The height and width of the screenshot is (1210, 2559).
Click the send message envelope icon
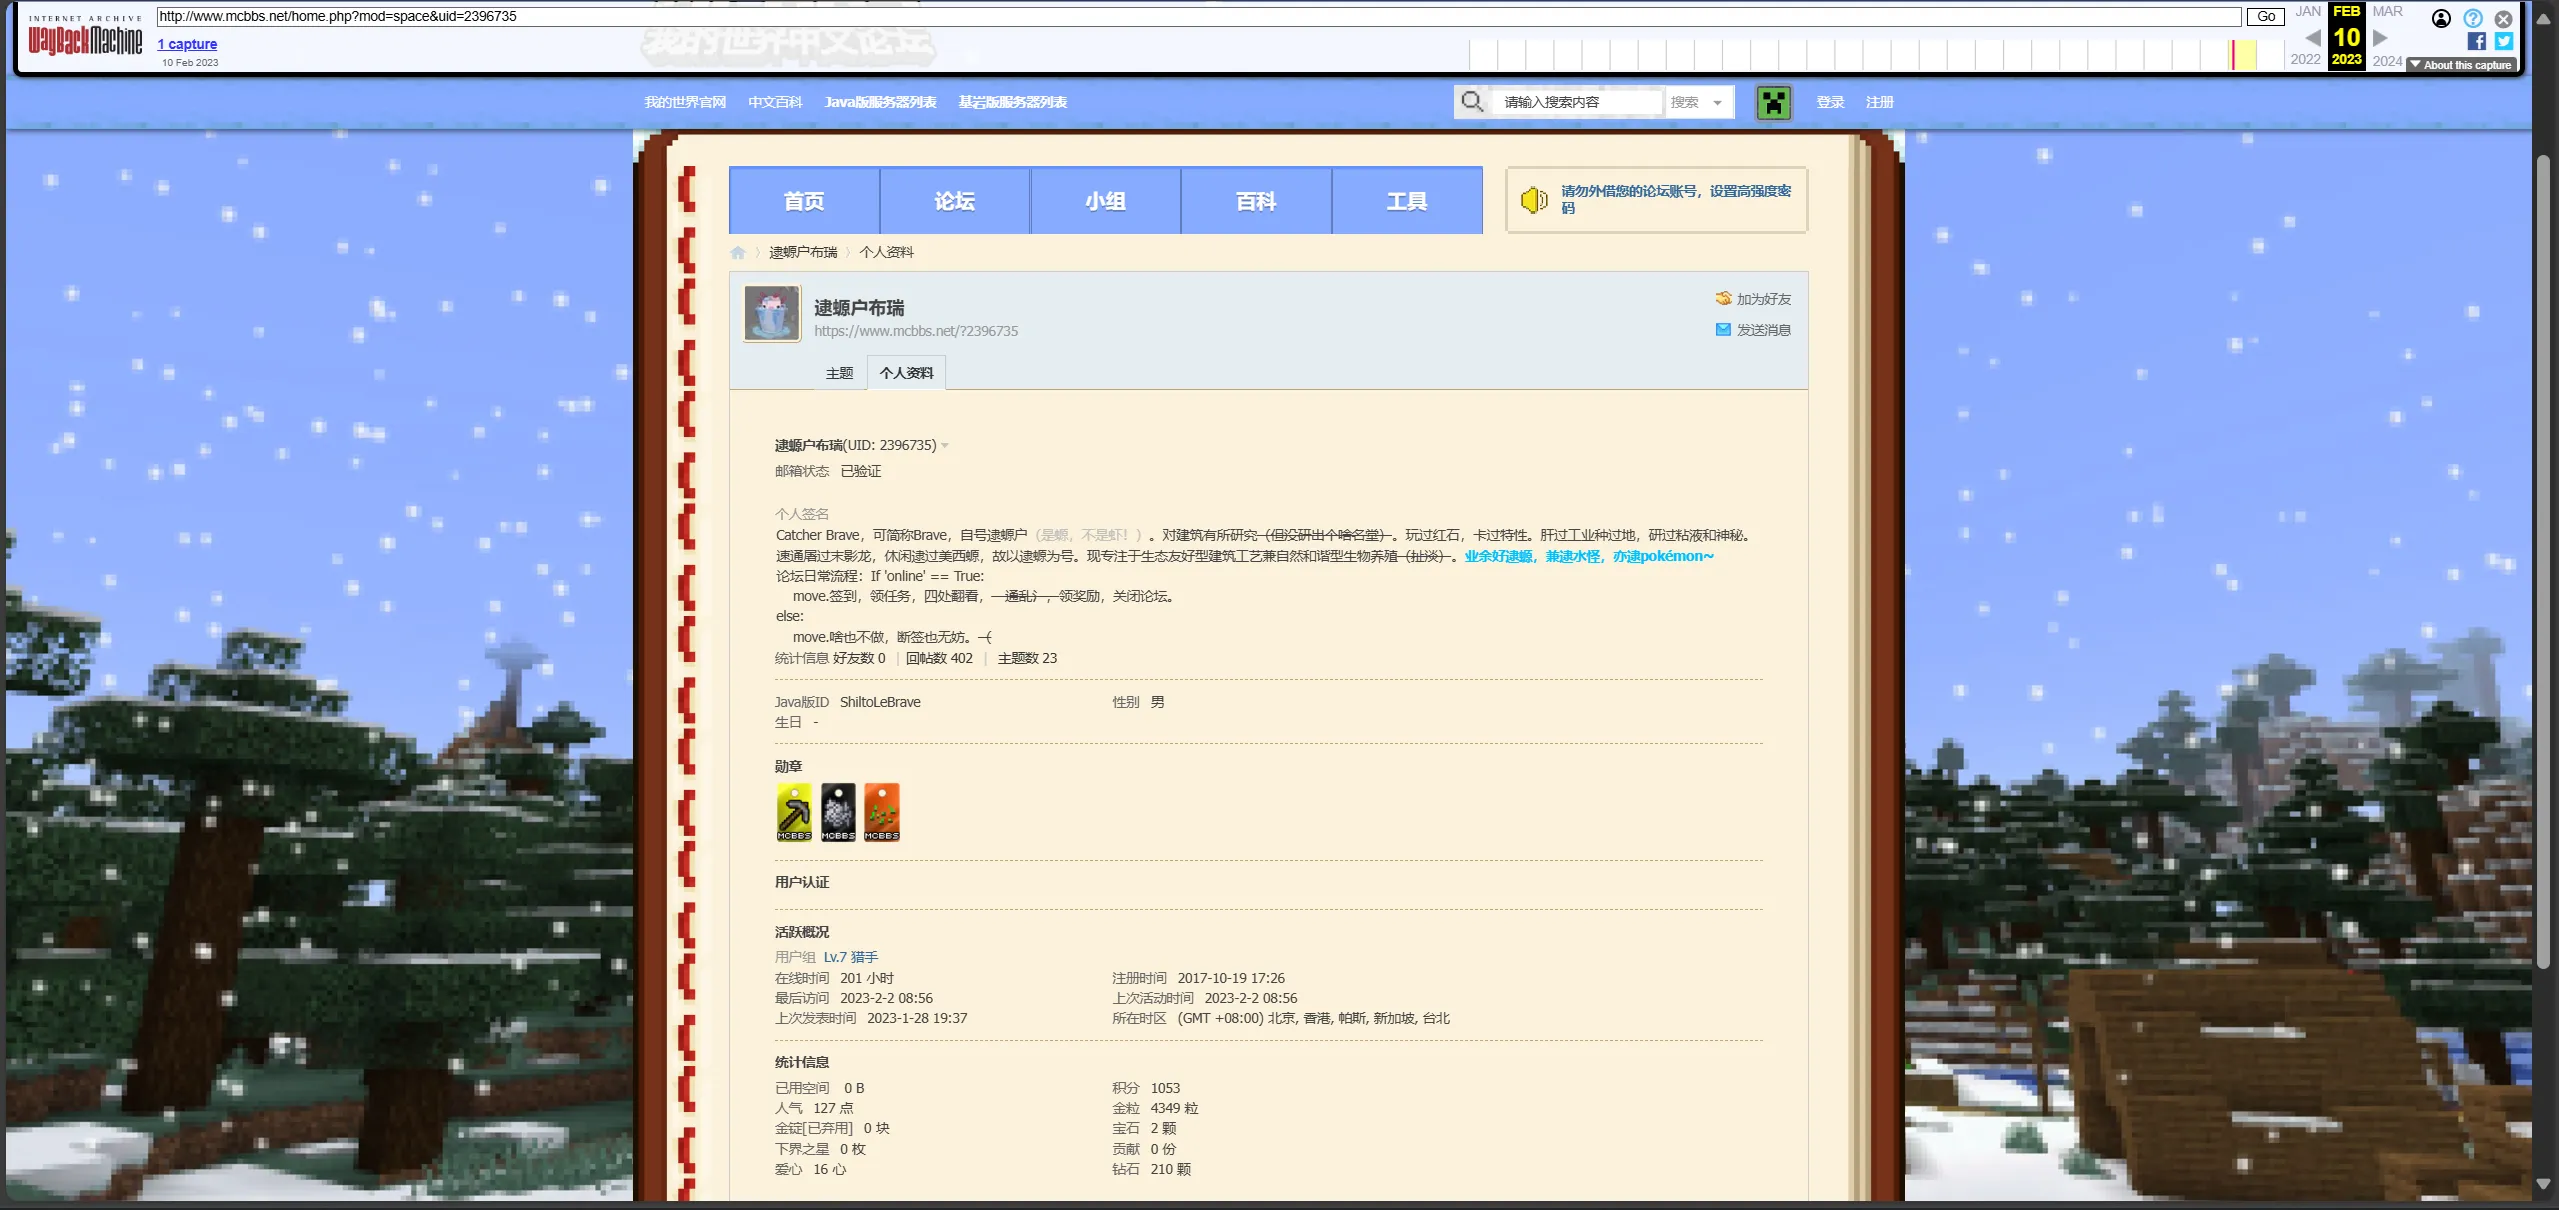click(x=1723, y=330)
